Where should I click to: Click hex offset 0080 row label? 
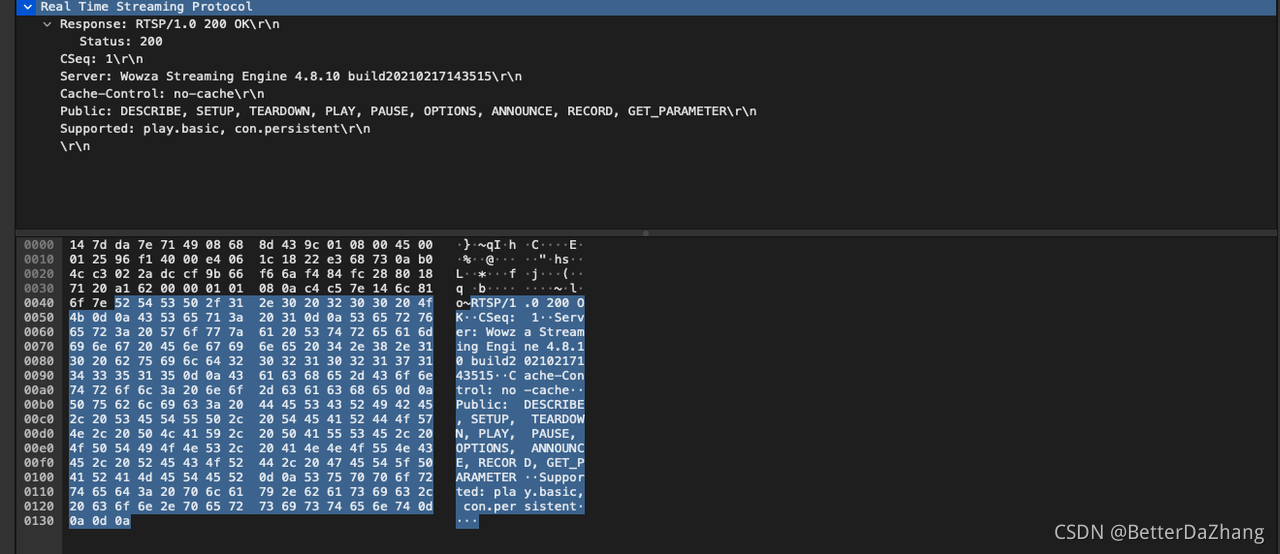pos(38,363)
